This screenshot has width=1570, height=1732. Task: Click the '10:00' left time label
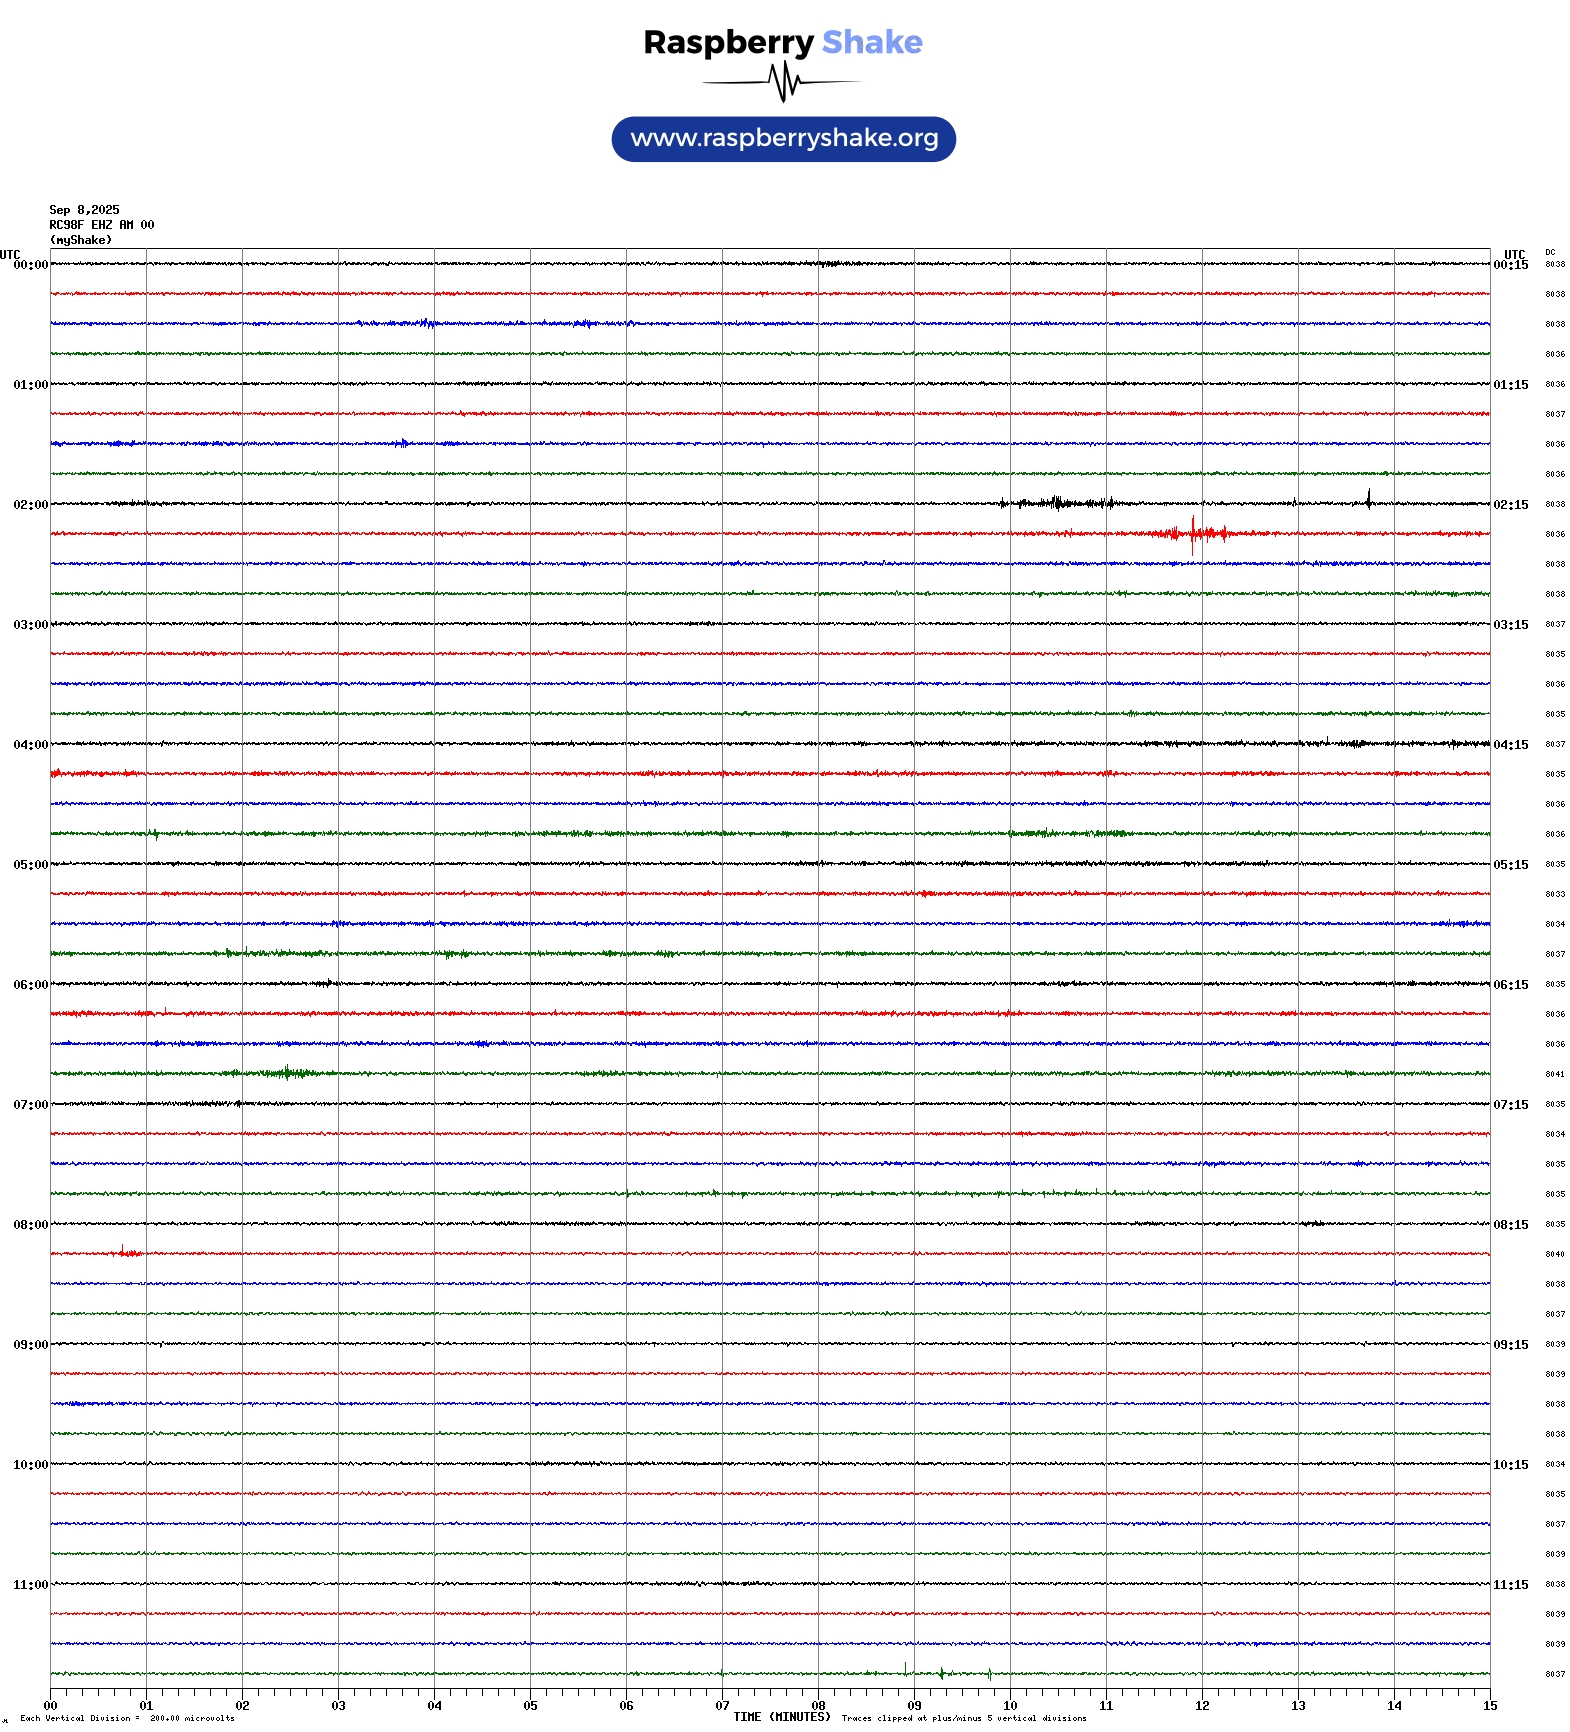31,1465
